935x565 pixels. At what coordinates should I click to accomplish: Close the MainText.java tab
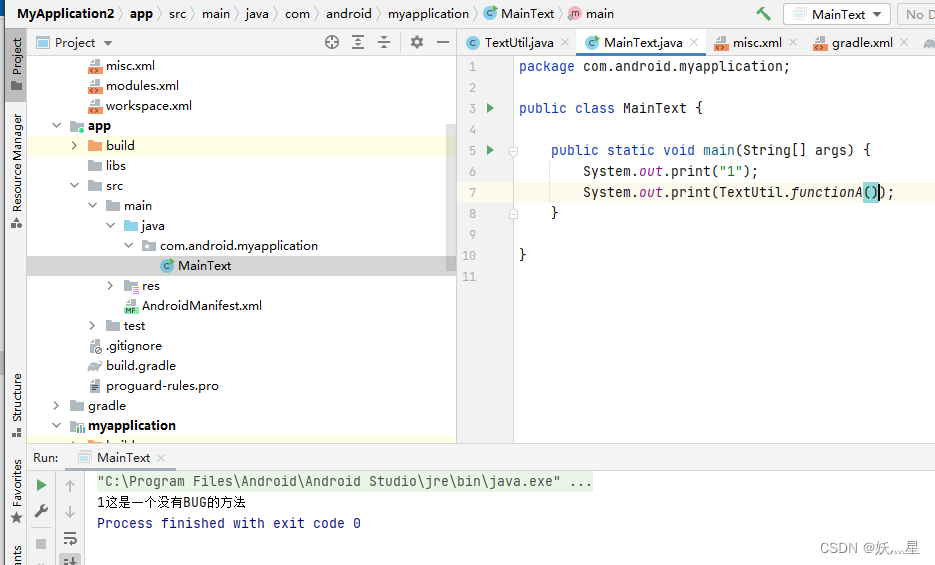point(694,42)
